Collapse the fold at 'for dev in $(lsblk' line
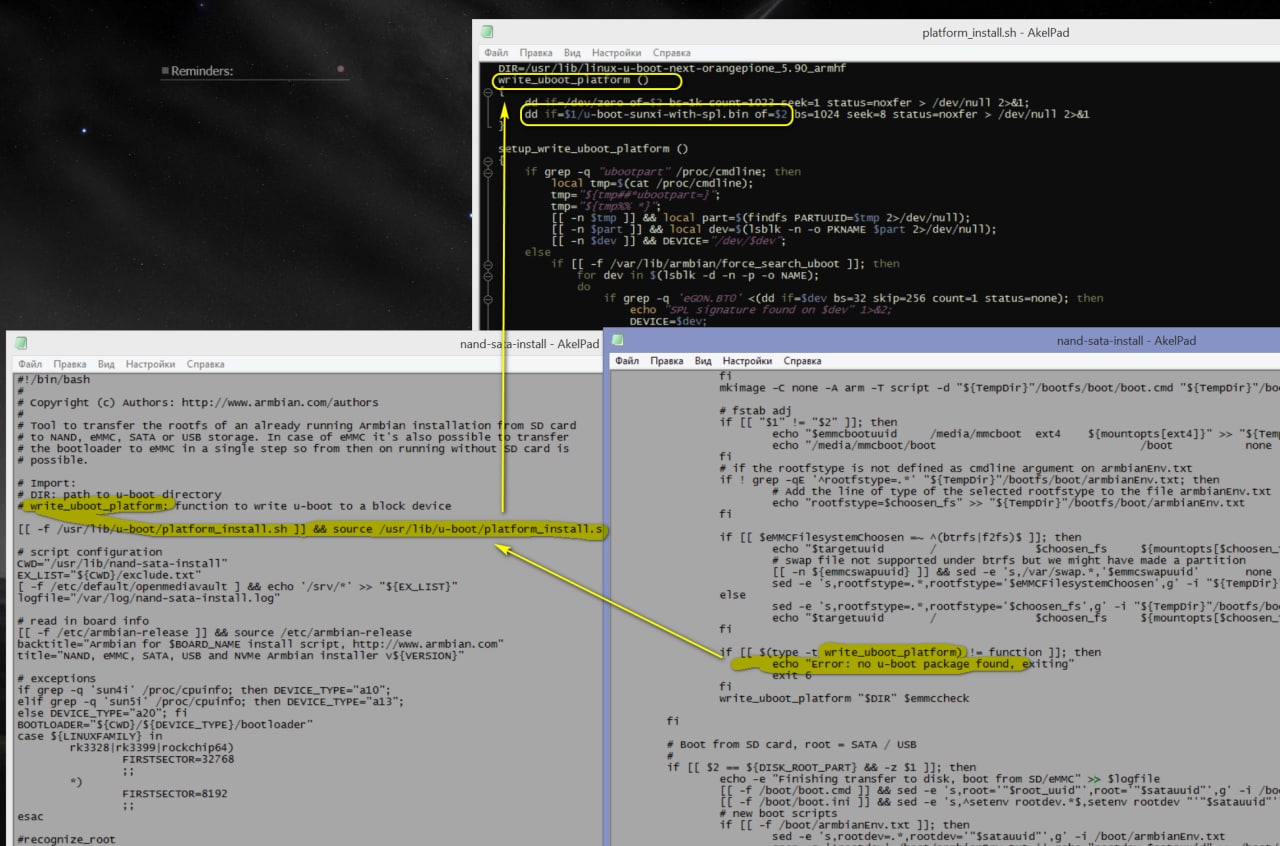This screenshot has height=846, width=1280. click(486, 275)
